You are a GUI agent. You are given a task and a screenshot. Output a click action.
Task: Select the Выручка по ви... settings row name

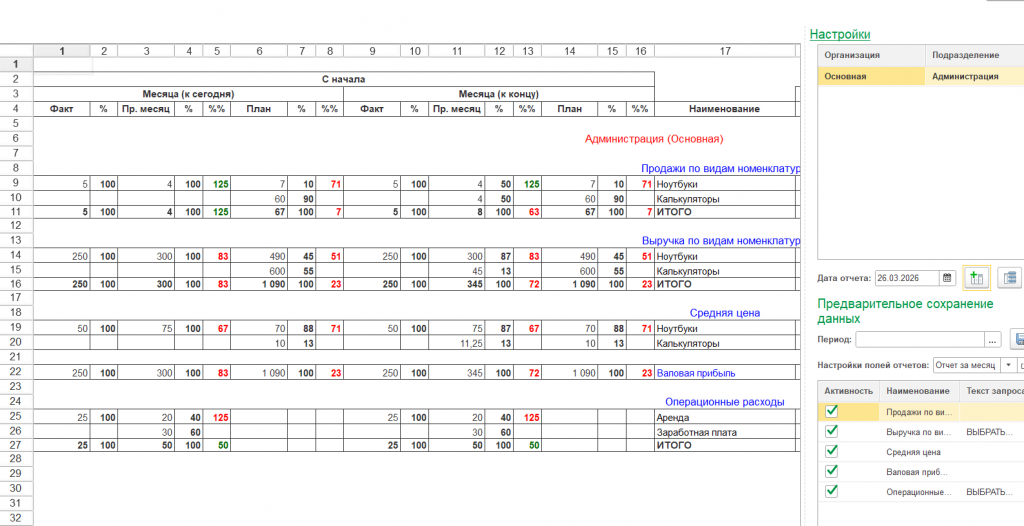coord(918,432)
